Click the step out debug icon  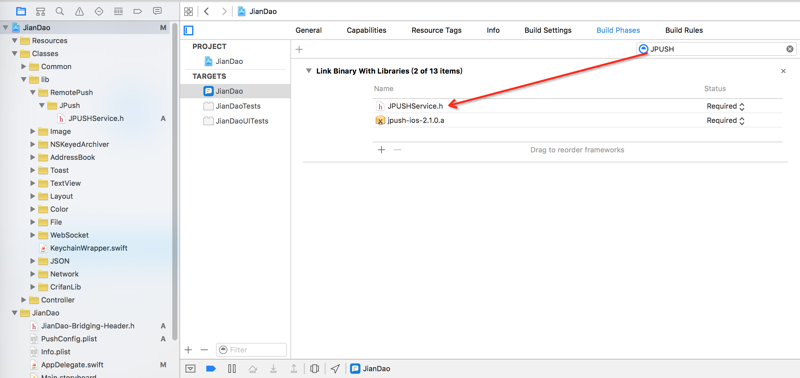(x=293, y=368)
